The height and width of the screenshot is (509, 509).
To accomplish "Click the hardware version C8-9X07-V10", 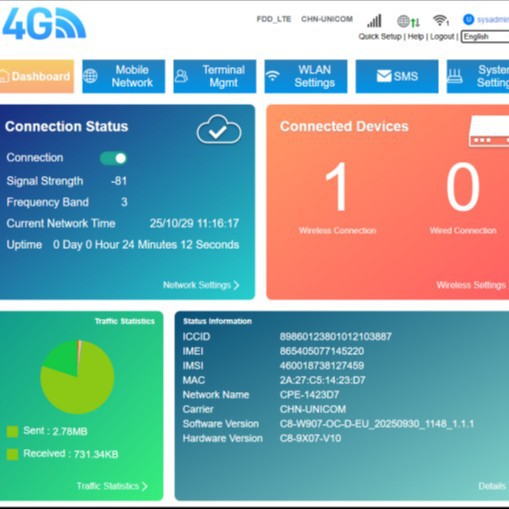I will click(310, 438).
